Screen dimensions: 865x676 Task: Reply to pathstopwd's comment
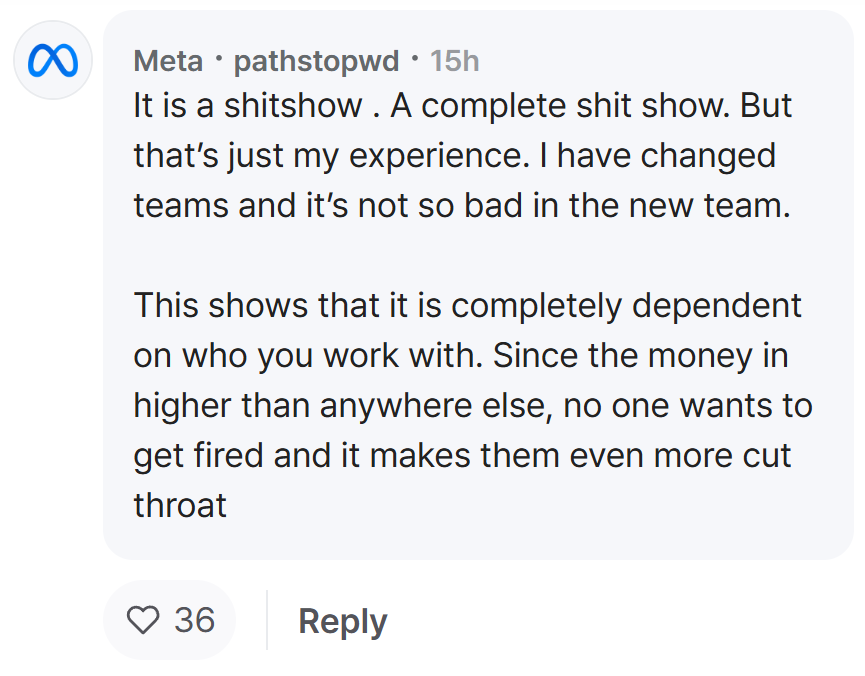tap(343, 621)
